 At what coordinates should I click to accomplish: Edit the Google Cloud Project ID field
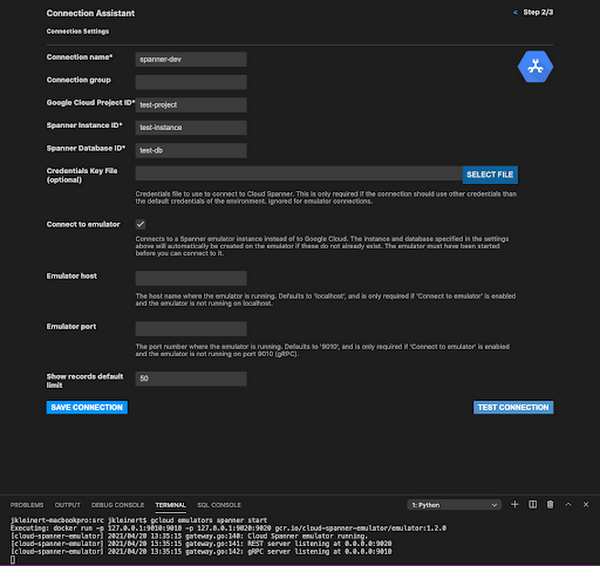coord(191,105)
